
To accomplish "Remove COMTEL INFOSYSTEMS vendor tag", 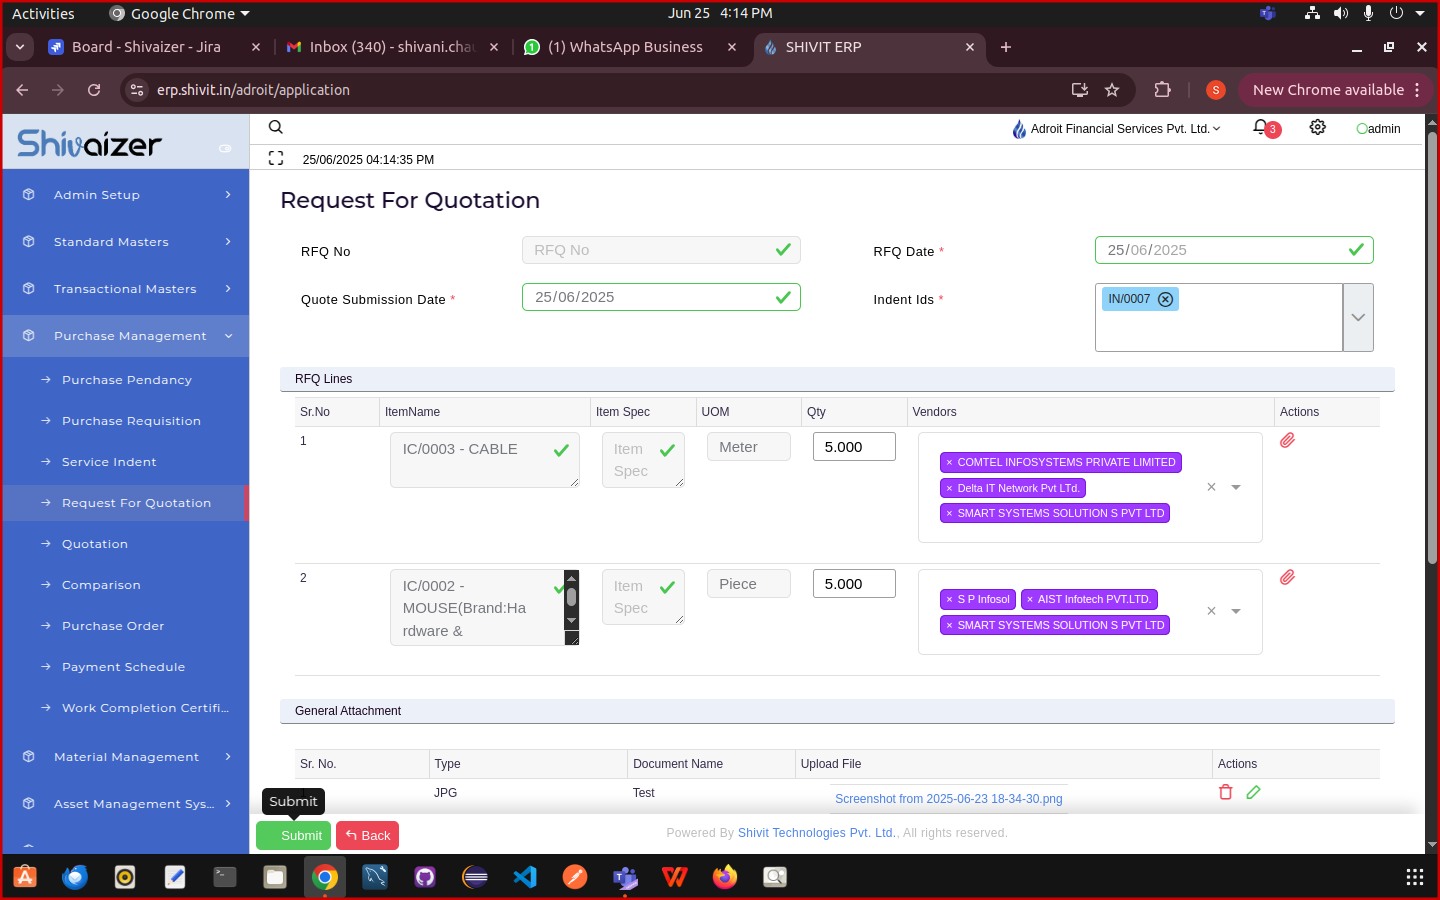I will click(x=949, y=462).
